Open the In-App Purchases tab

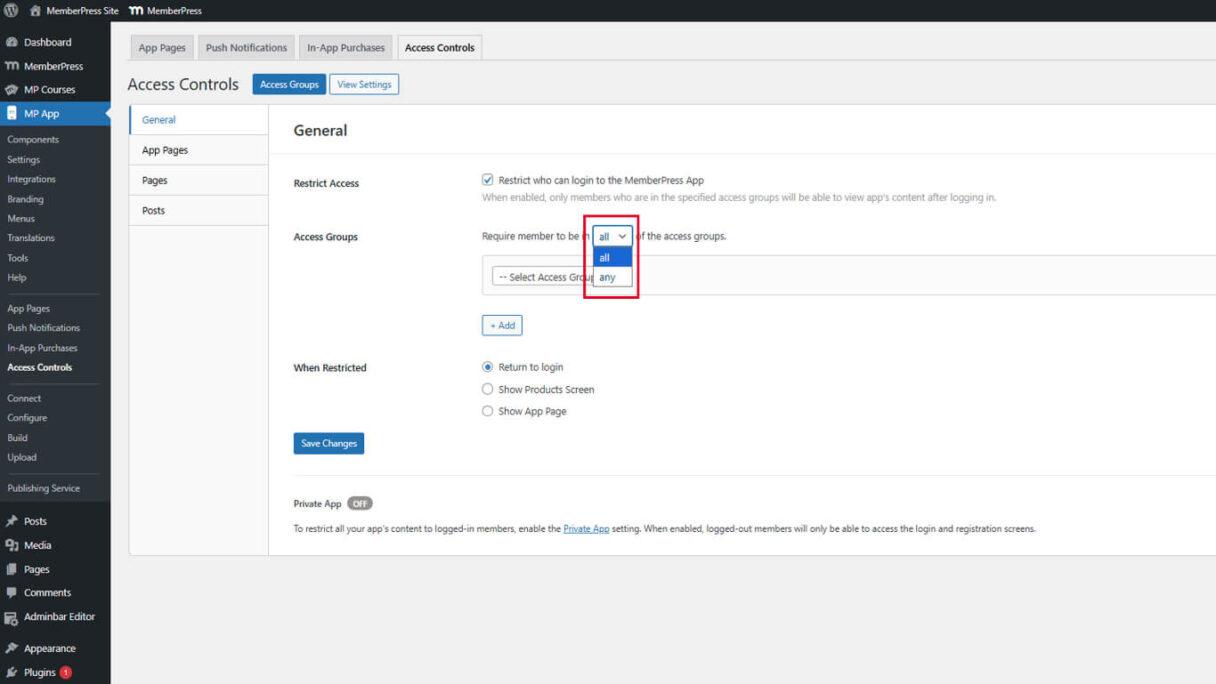[x=345, y=46]
